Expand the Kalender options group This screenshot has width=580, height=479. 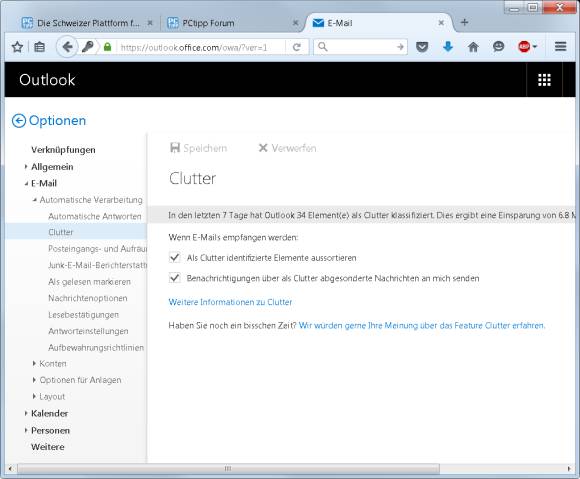coord(26,413)
